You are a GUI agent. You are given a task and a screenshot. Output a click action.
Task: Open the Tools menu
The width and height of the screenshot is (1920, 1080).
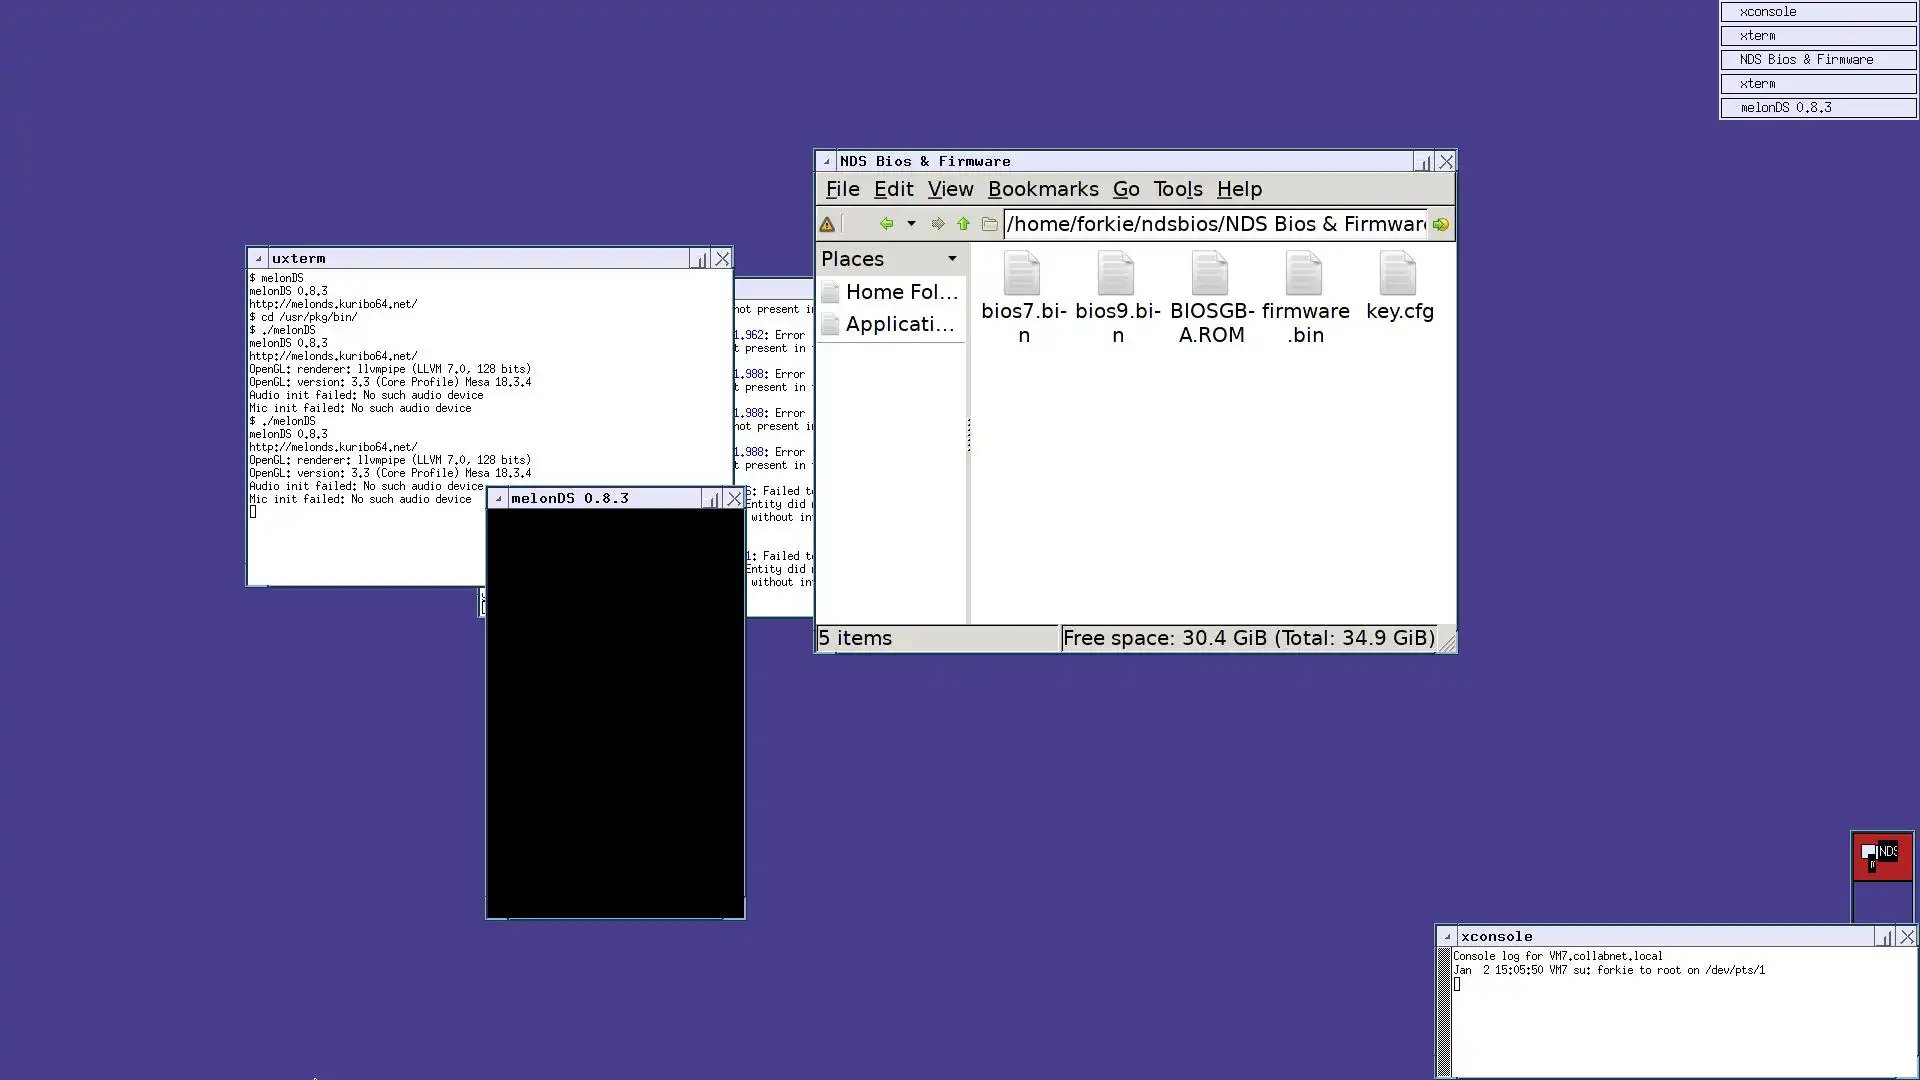click(x=1177, y=189)
